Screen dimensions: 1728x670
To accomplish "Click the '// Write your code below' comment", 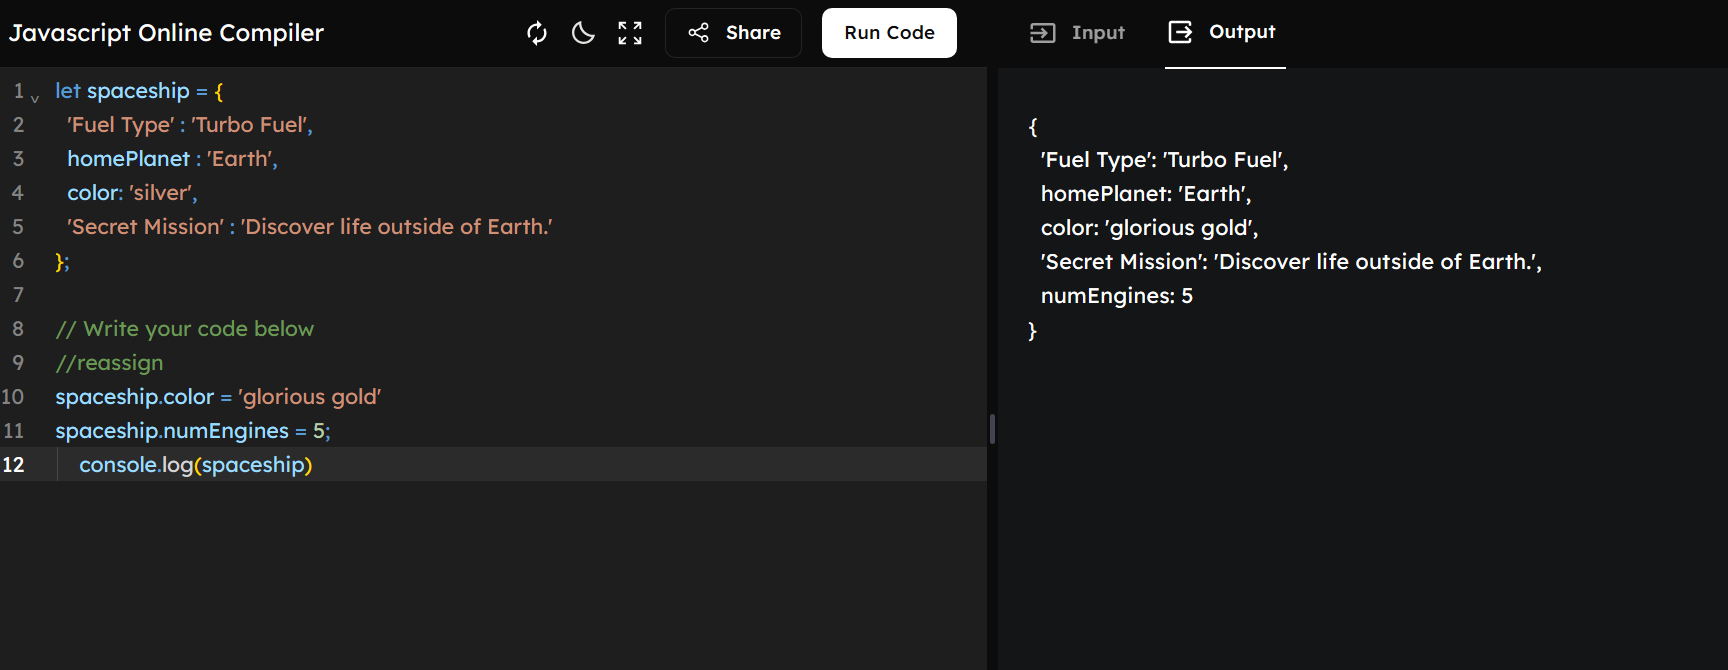I will tap(184, 329).
